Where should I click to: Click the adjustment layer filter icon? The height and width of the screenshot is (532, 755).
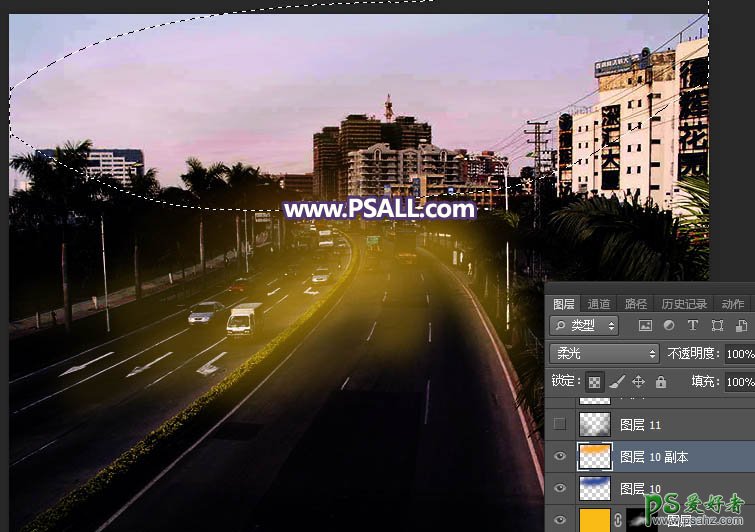669,326
